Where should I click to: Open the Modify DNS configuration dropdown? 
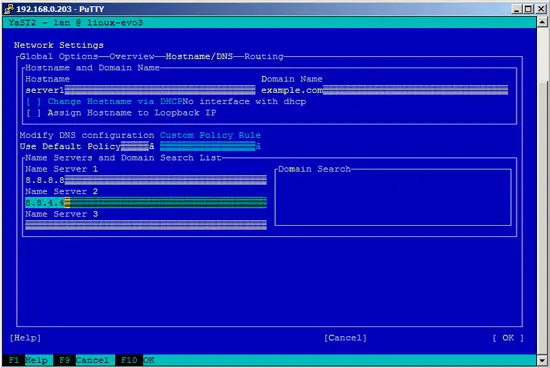[x=87, y=146]
